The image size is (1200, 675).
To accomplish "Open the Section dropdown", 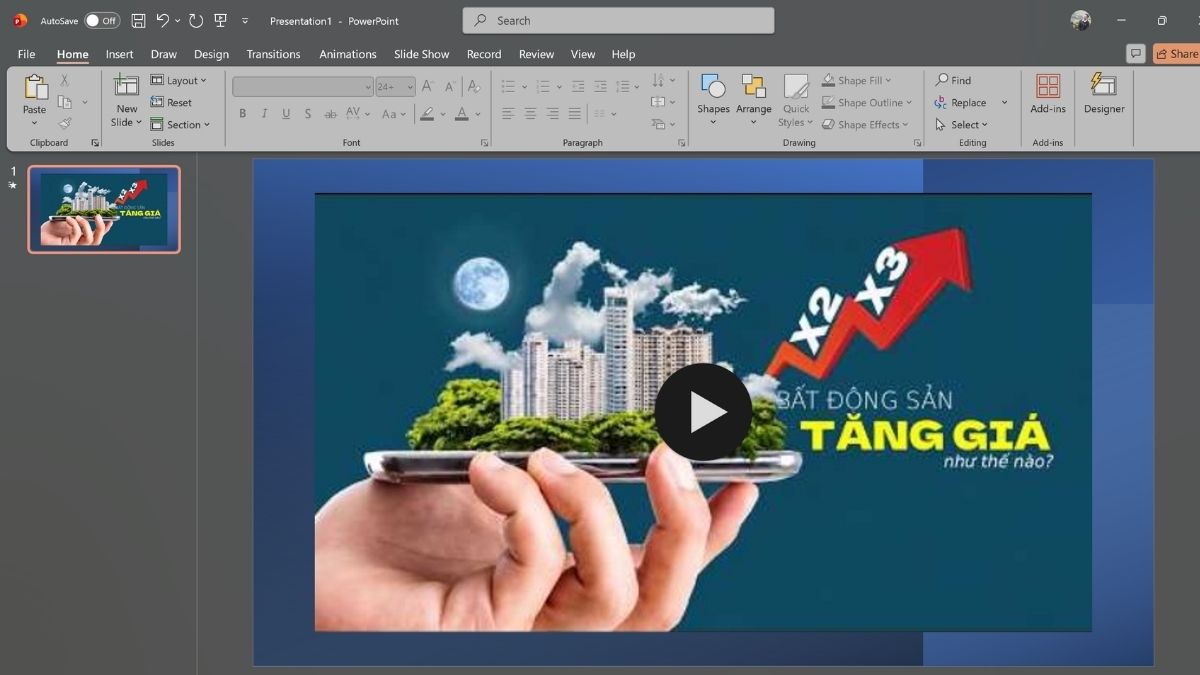I will [x=180, y=124].
